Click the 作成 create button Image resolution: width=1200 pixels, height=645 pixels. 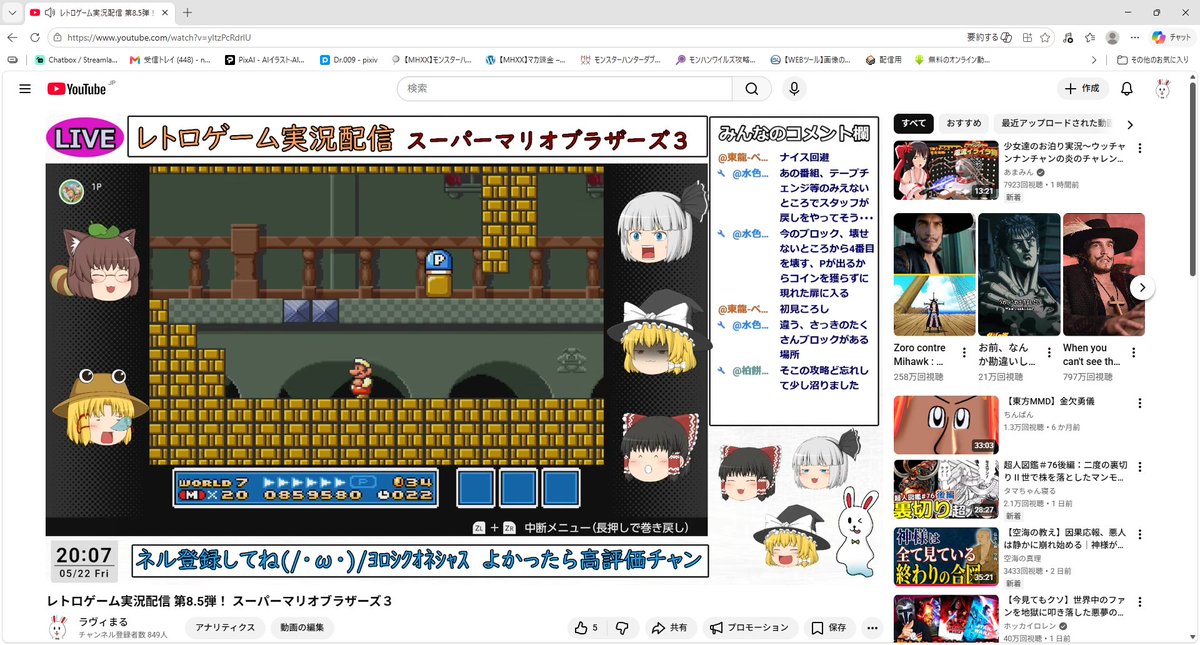tap(1082, 89)
